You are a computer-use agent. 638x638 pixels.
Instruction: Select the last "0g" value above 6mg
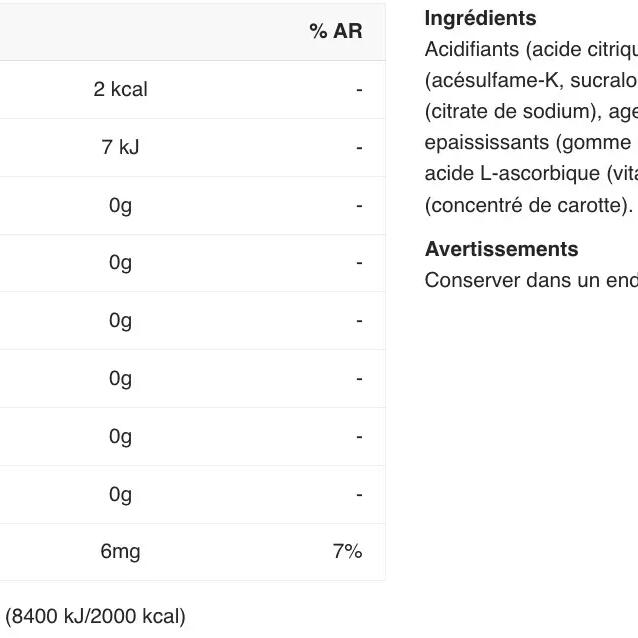[x=120, y=494]
